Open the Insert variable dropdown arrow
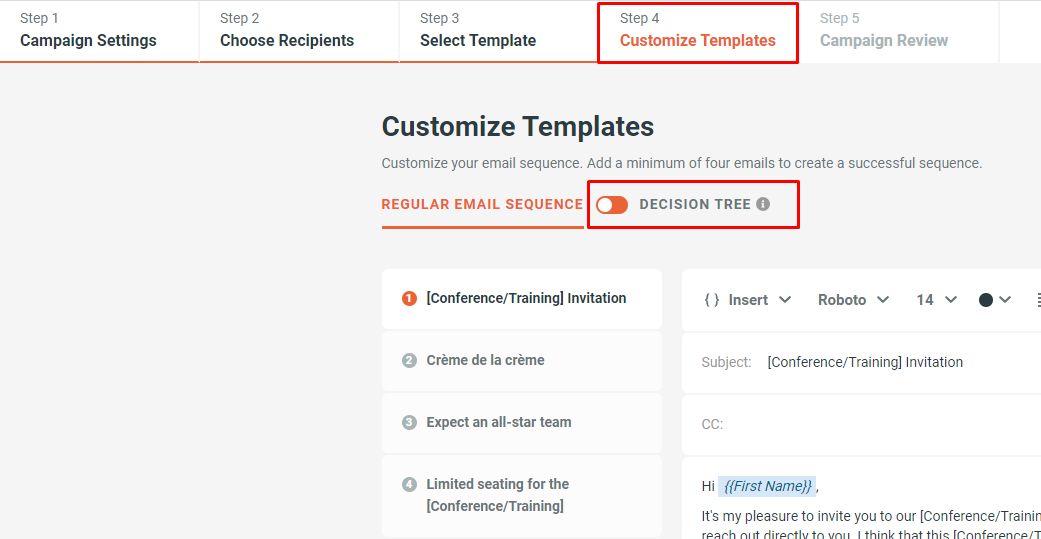This screenshot has width=1041, height=539. (785, 300)
